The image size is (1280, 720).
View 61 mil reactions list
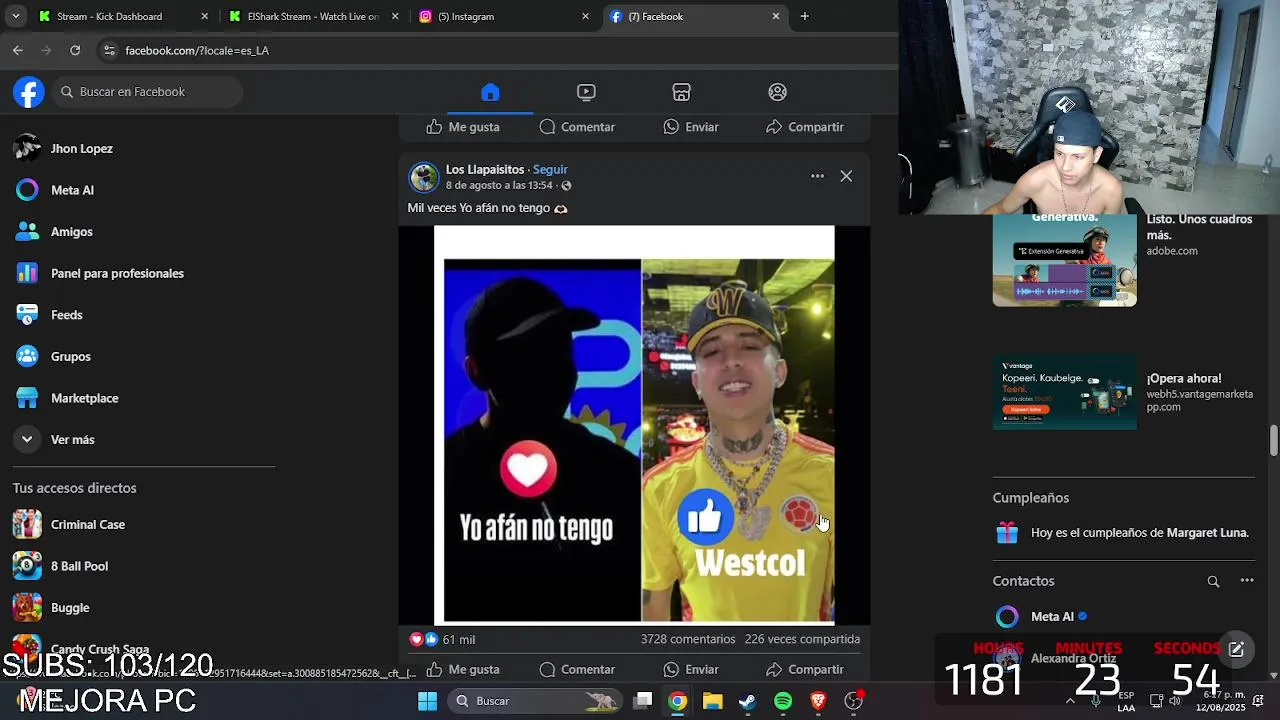point(442,640)
